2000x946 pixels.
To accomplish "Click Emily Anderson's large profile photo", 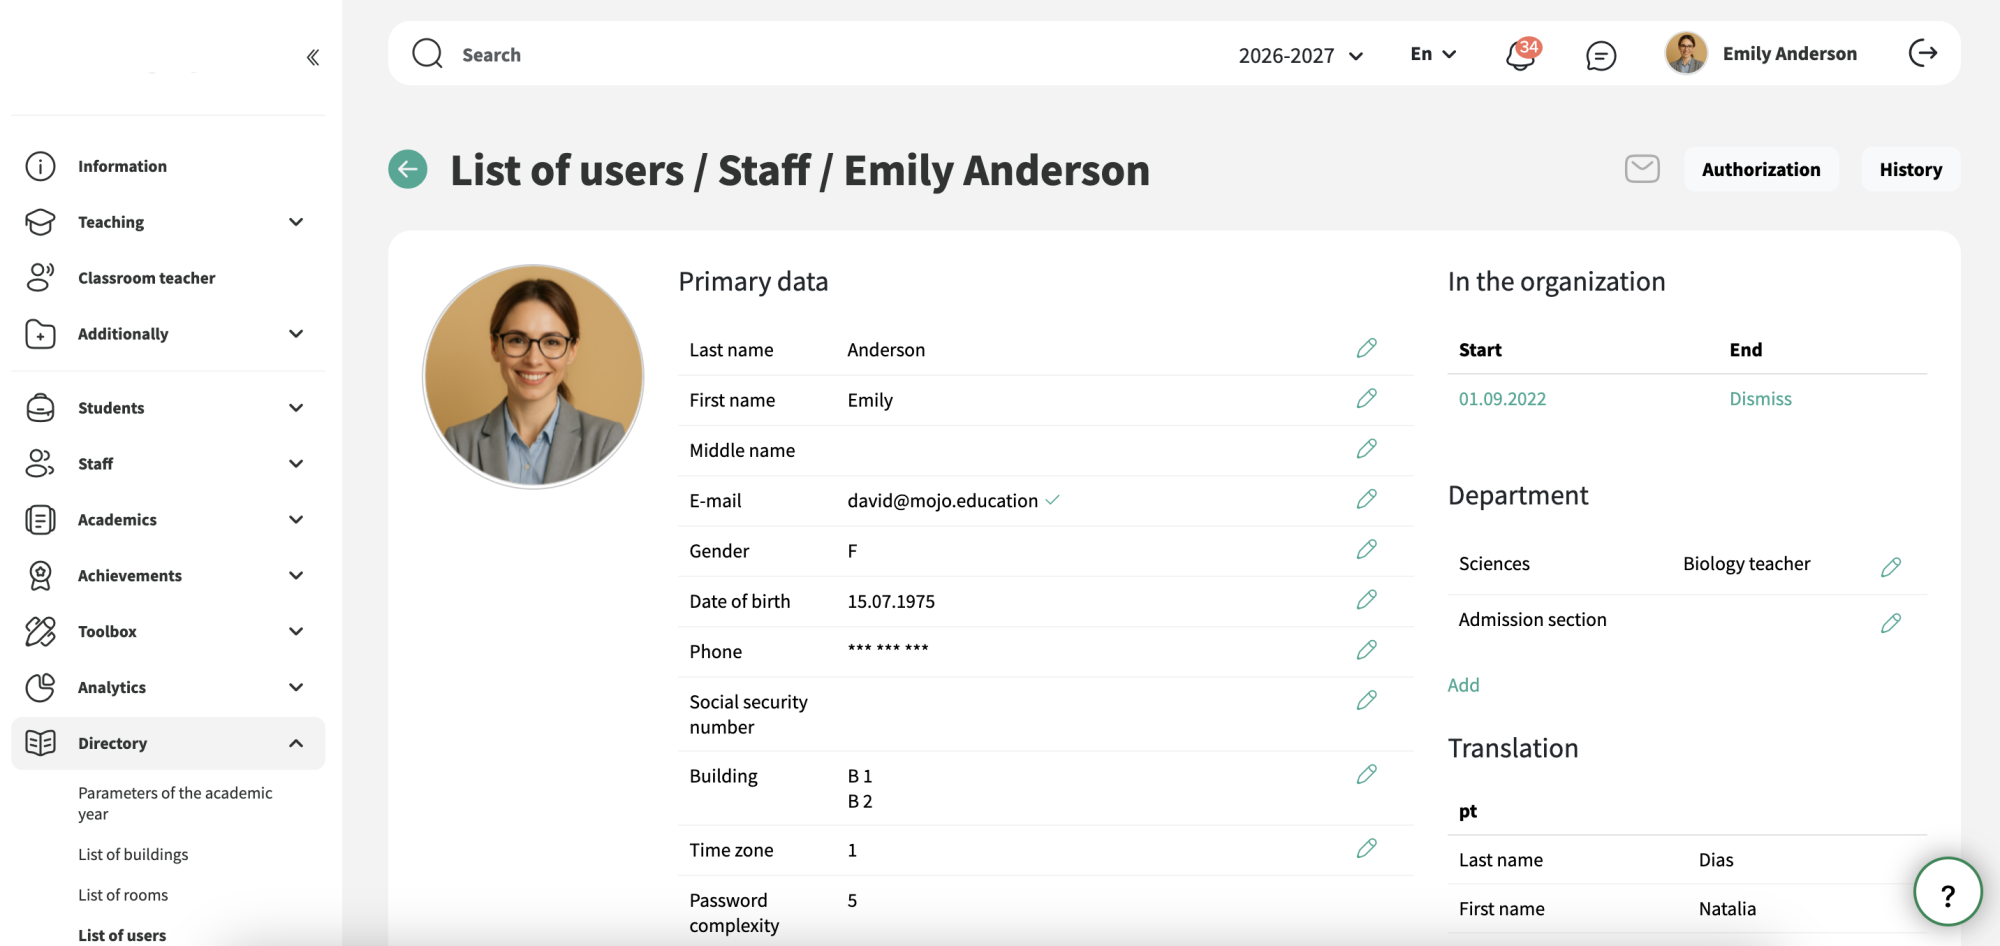I will (533, 376).
